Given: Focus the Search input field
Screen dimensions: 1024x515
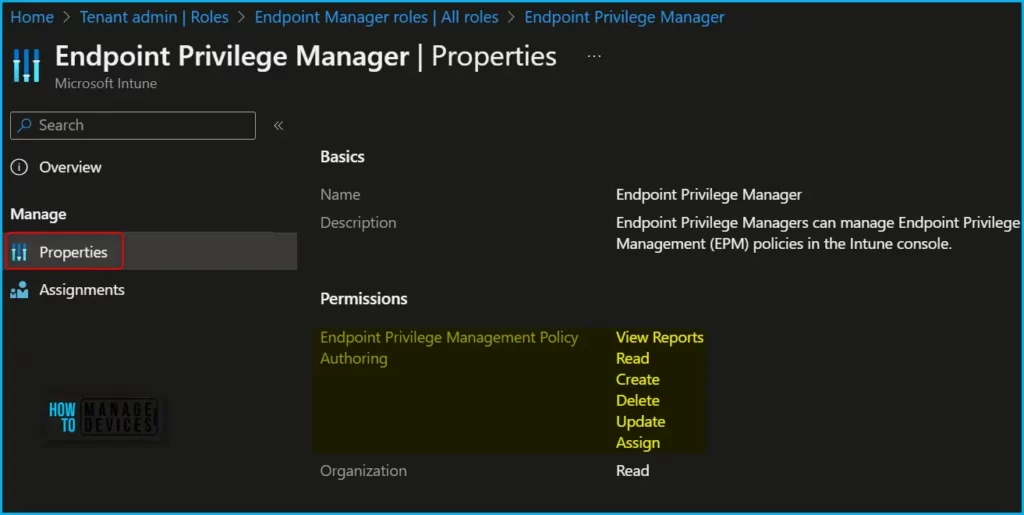Looking at the screenshot, I should [x=133, y=125].
